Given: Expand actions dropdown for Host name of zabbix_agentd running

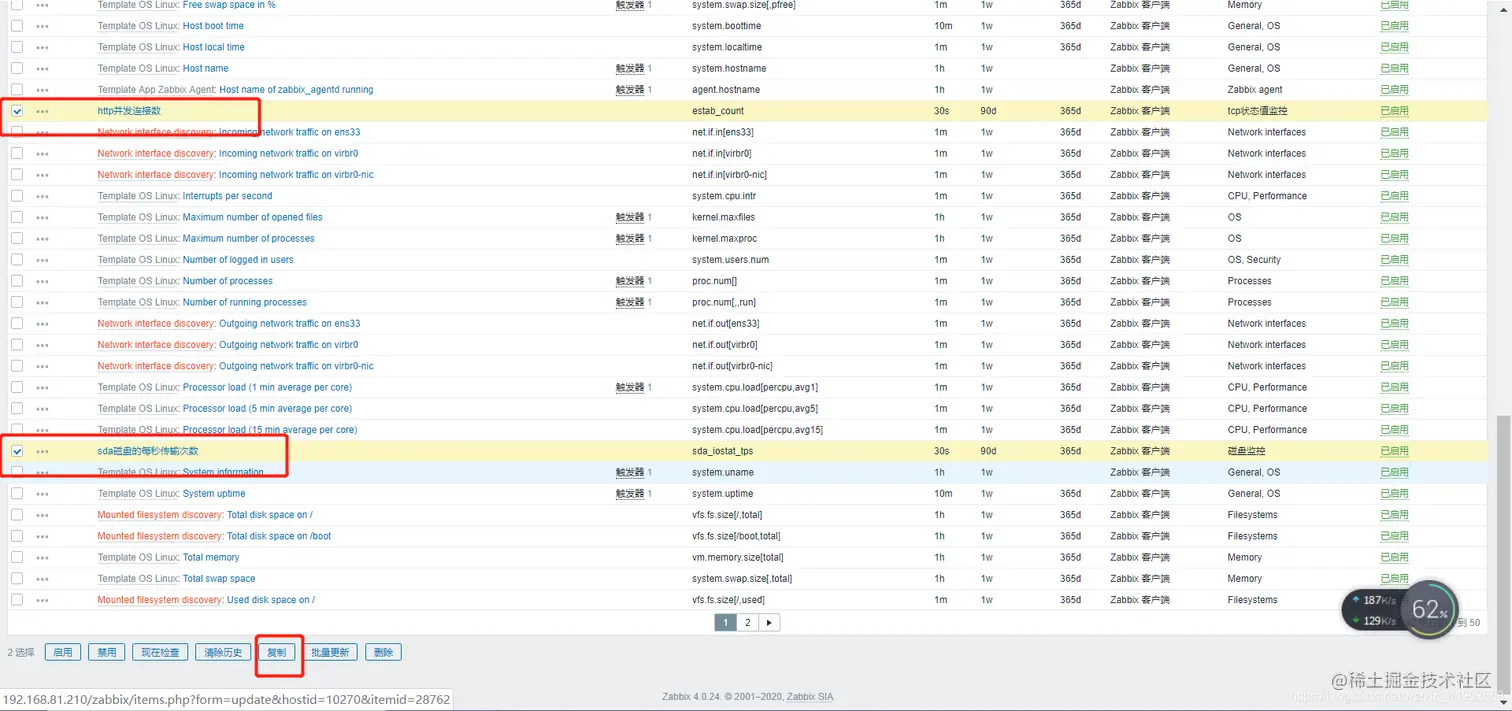Looking at the screenshot, I should pos(42,90).
